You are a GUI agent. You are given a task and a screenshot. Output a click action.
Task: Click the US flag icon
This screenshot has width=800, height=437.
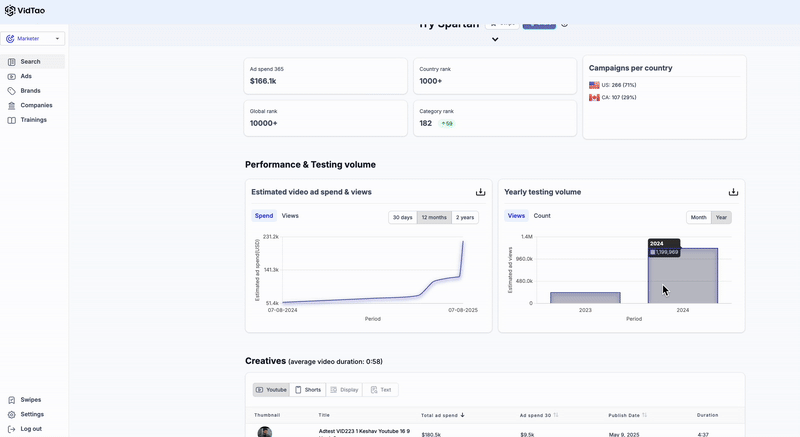point(594,85)
